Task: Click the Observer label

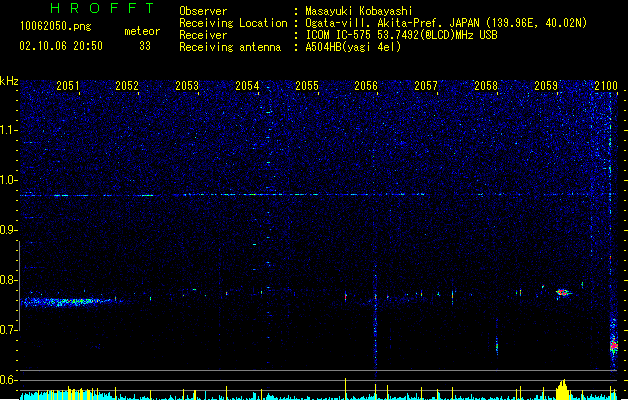Action: (203, 11)
